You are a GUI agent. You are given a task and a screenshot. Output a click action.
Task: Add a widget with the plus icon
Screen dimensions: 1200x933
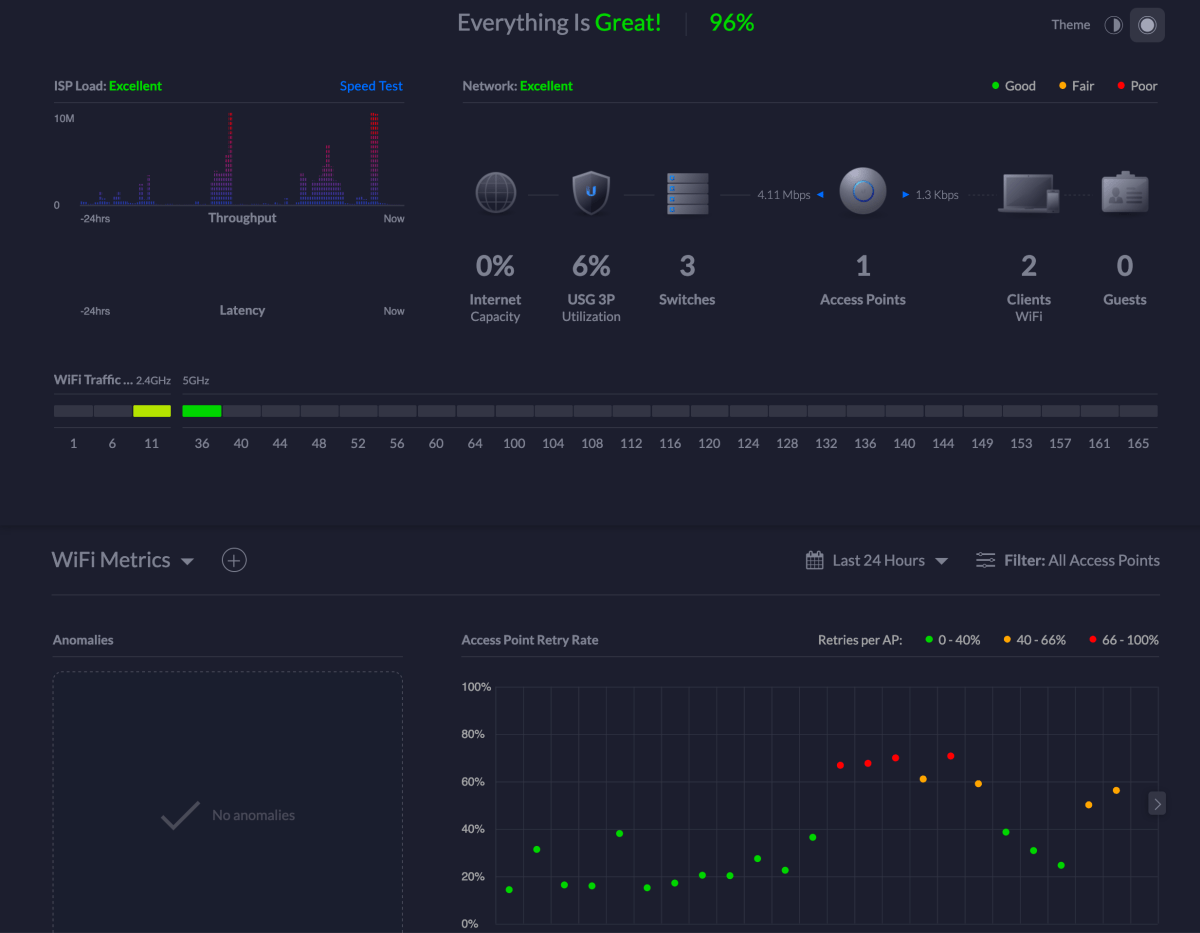[x=234, y=560]
